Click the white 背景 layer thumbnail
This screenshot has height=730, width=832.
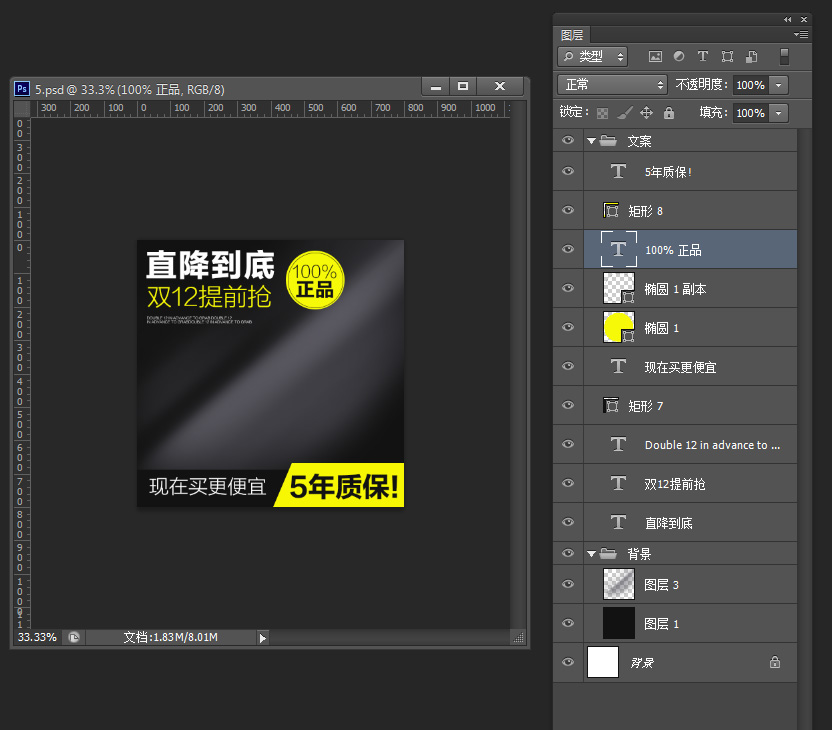603,662
